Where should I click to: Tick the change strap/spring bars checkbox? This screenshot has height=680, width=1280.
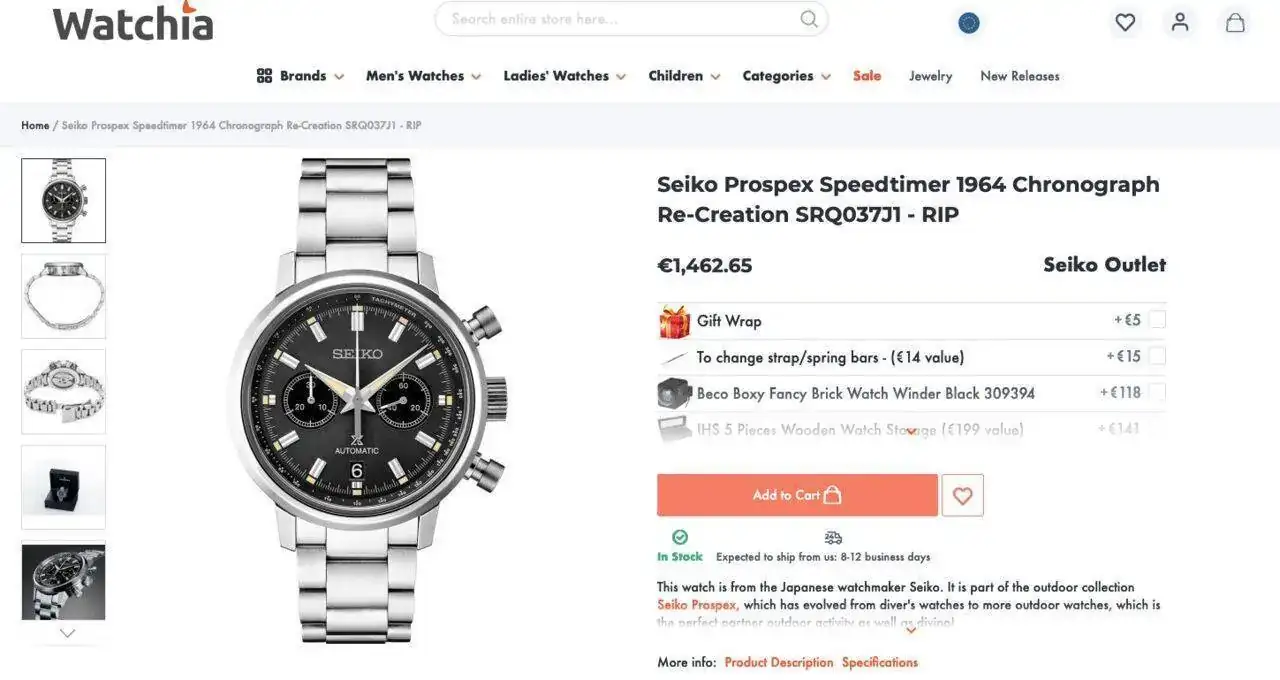(x=1157, y=356)
